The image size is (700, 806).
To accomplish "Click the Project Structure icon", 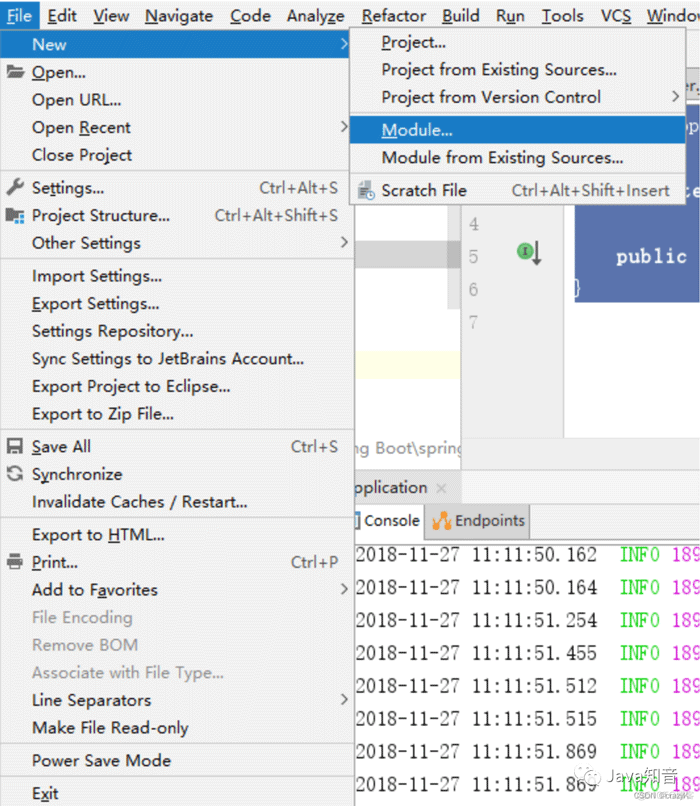I will [15, 215].
